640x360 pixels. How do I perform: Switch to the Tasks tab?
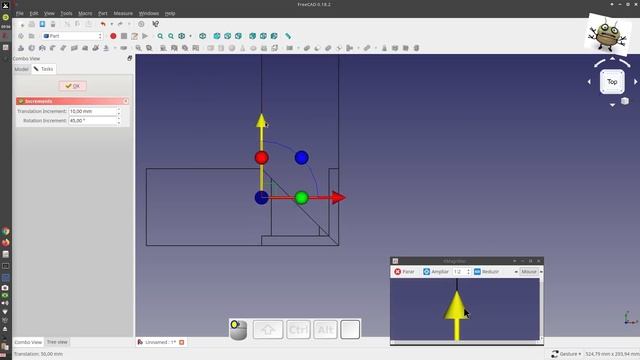point(44,69)
